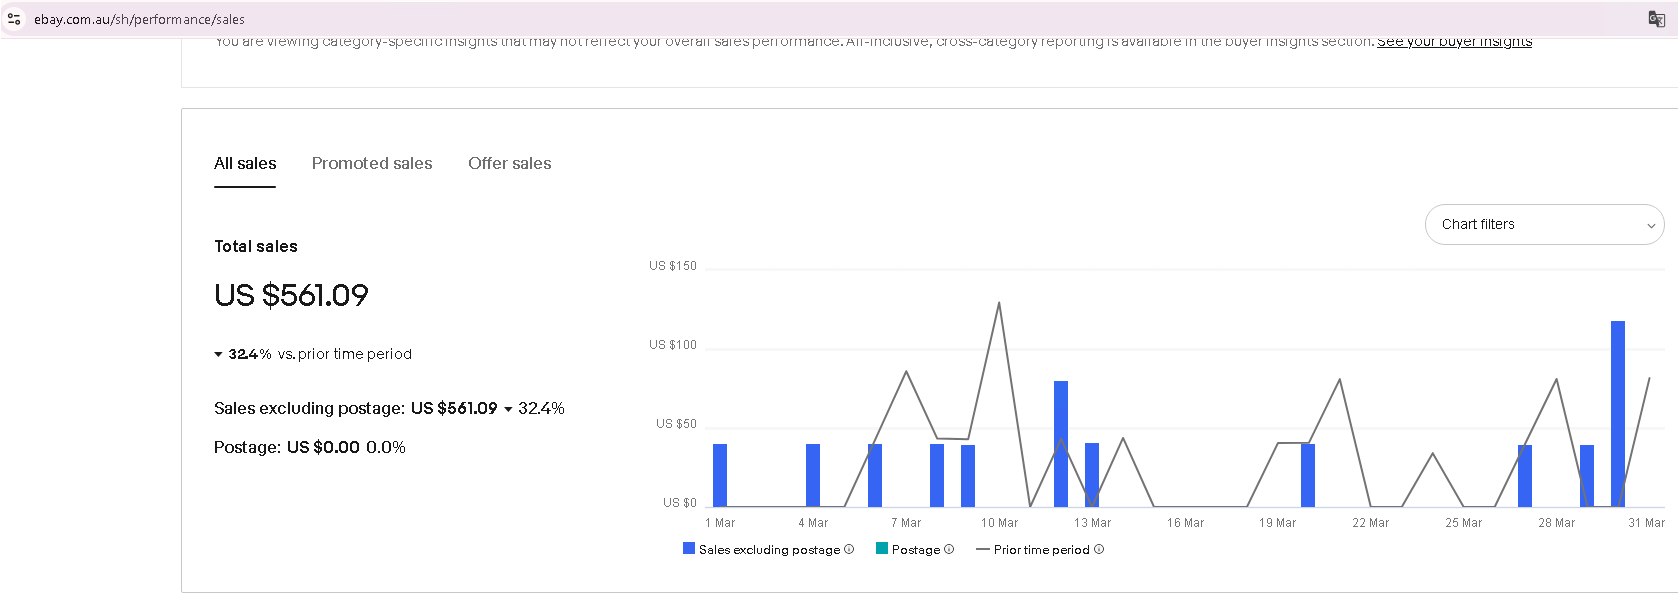Click the translate page icon
The image size is (1678, 600).
point(1656,19)
